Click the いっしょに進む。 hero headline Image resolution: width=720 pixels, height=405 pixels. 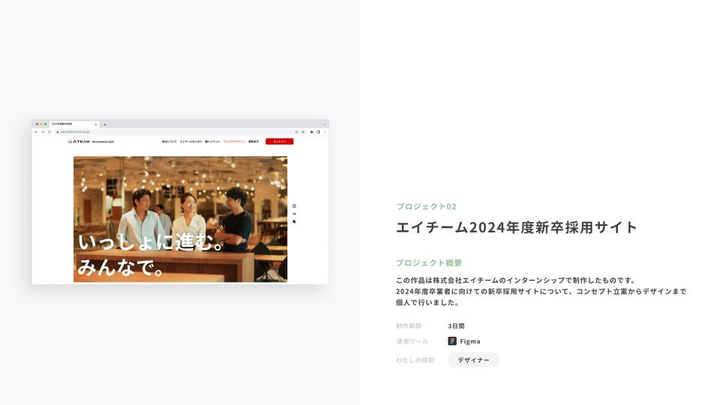(x=151, y=242)
